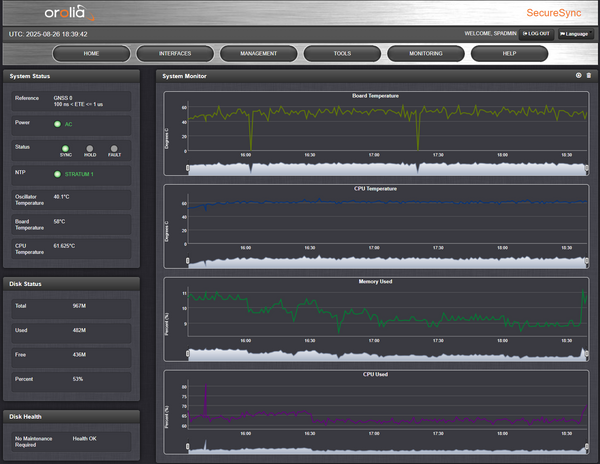Open the Language dropdown

[576, 34]
